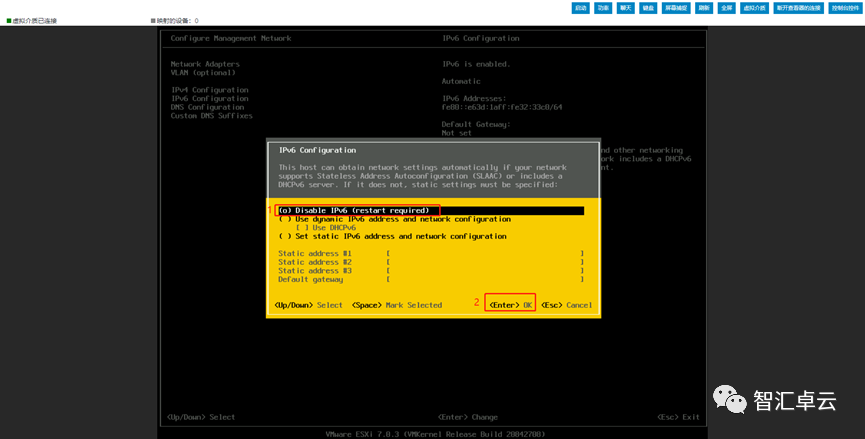This screenshot has height=439, width=865.
Task: Click <Esc> Cancel in the dialog
Action: pos(567,305)
